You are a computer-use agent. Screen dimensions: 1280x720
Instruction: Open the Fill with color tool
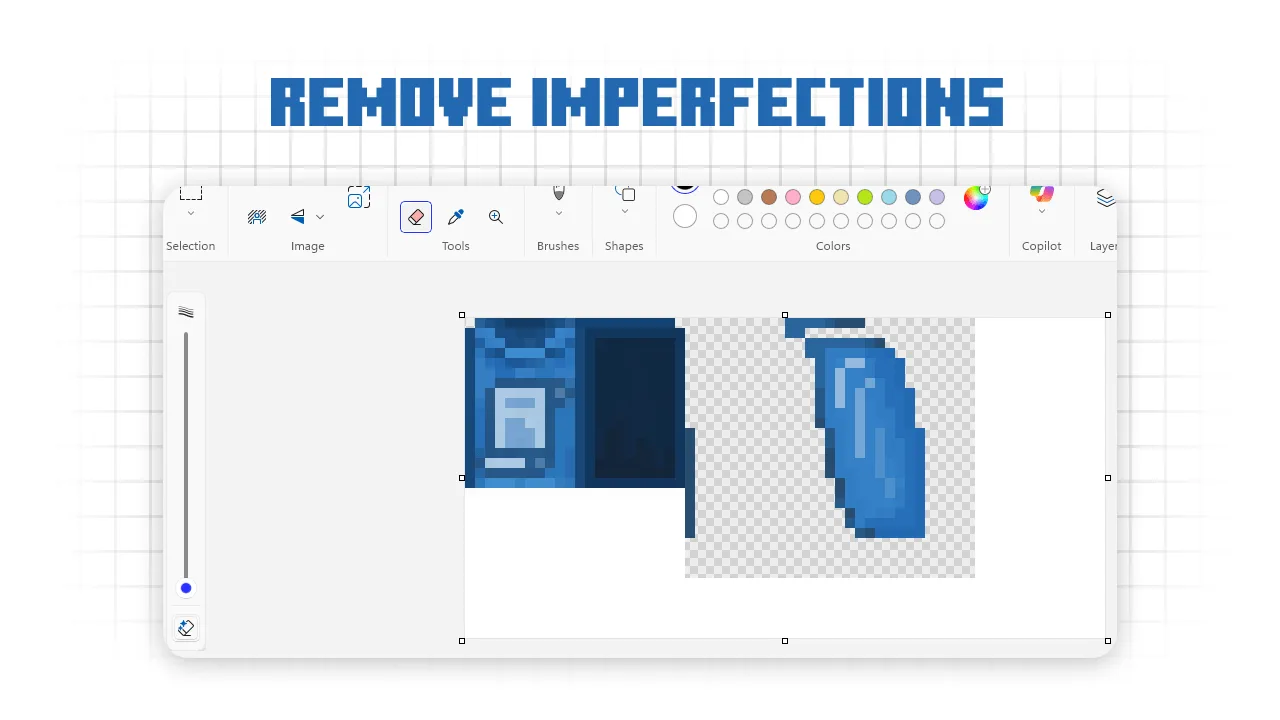(186, 627)
